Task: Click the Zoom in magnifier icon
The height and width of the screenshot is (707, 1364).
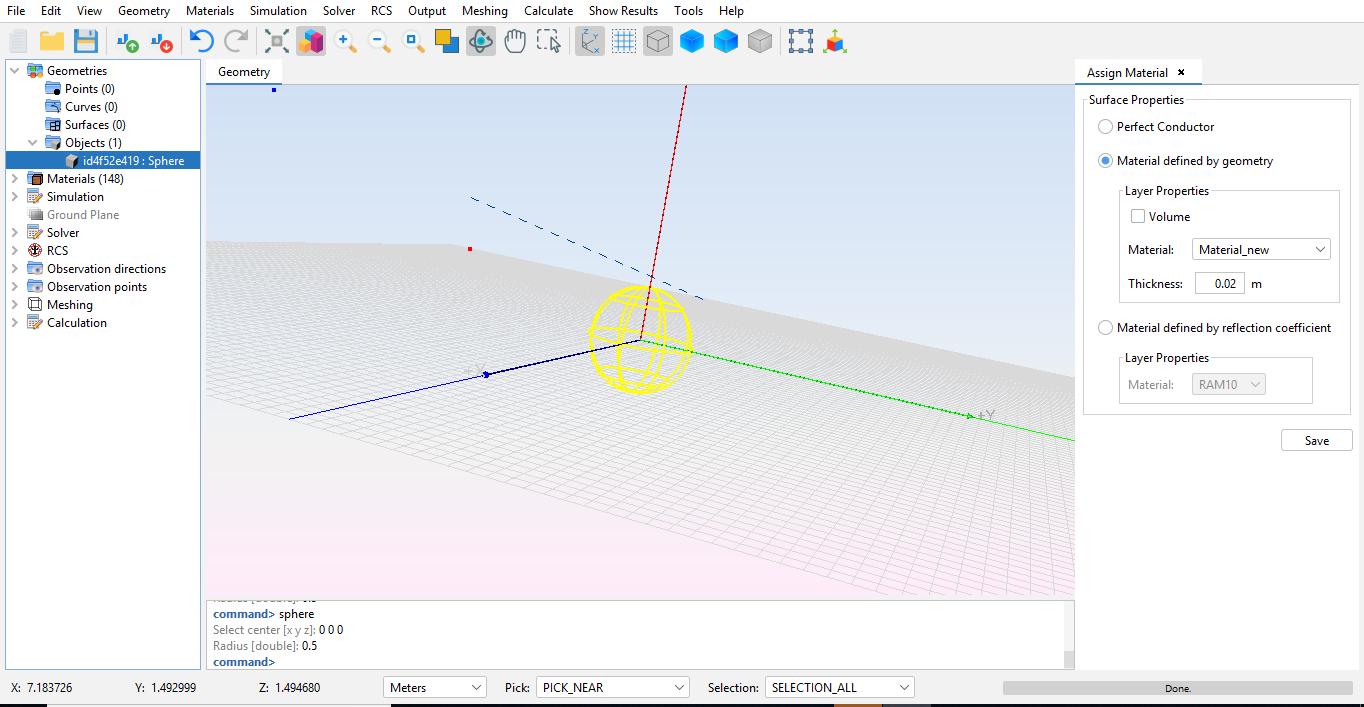Action: 346,41
